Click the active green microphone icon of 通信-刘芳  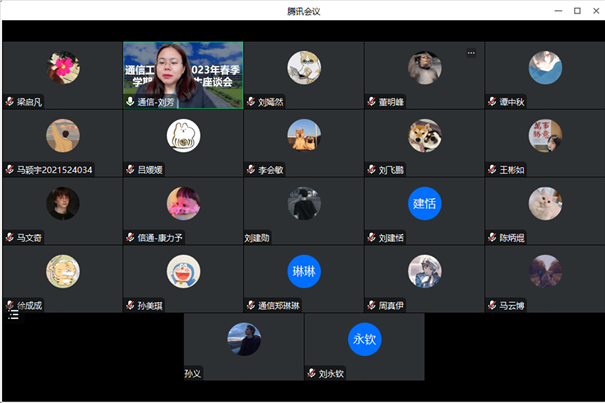tap(130, 102)
